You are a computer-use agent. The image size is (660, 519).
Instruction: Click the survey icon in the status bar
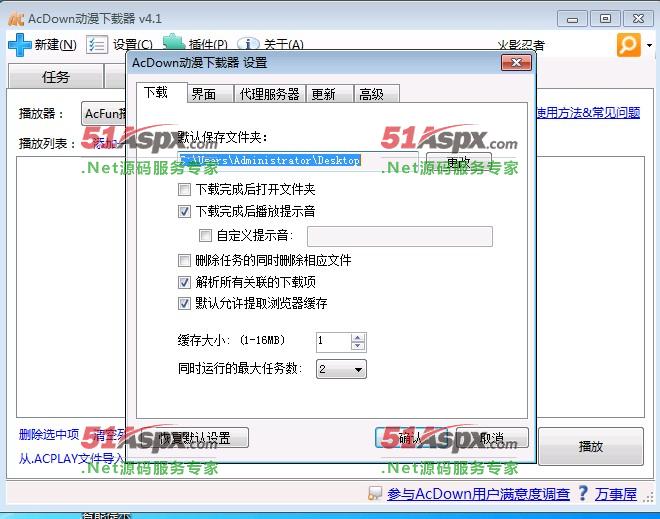pos(375,493)
